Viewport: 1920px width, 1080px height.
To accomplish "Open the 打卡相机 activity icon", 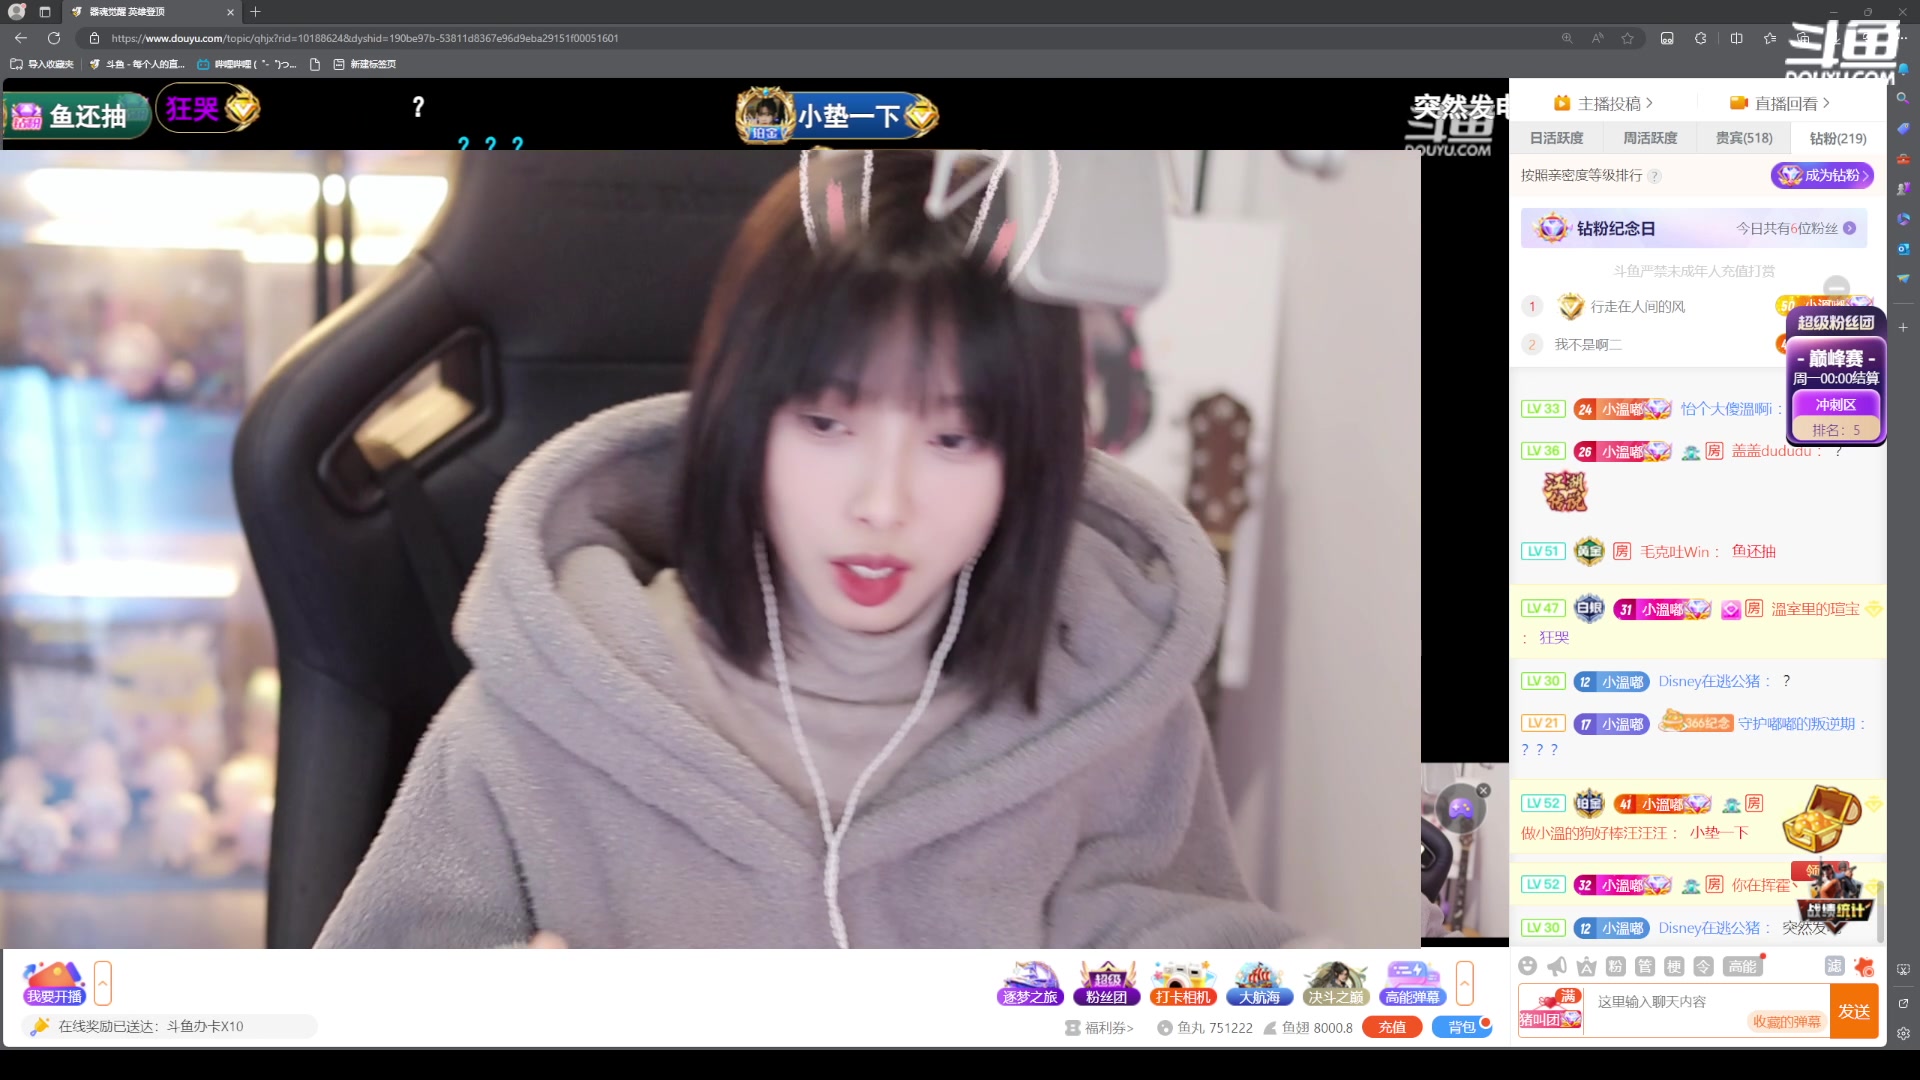I will click(1183, 983).
